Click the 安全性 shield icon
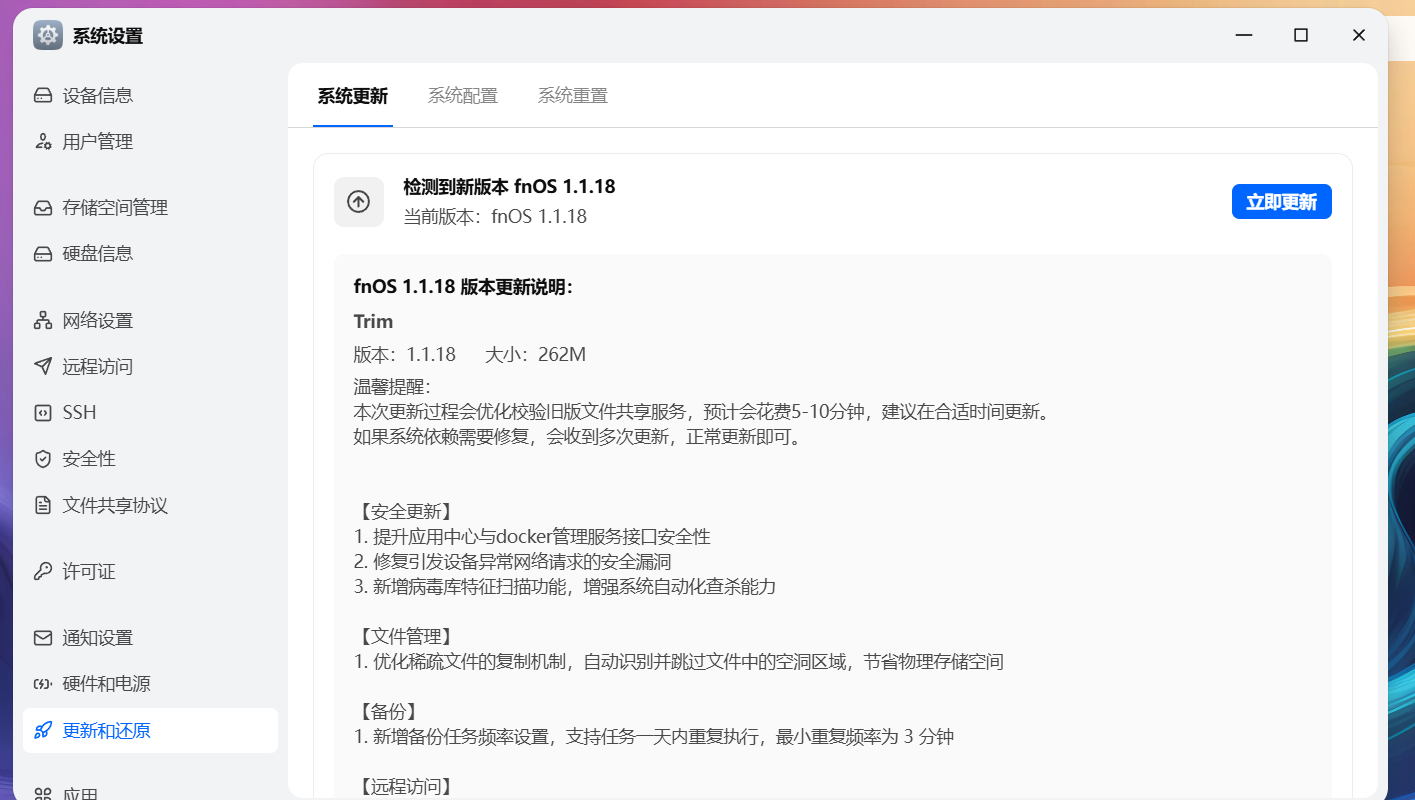 click(x=41, y=458)
